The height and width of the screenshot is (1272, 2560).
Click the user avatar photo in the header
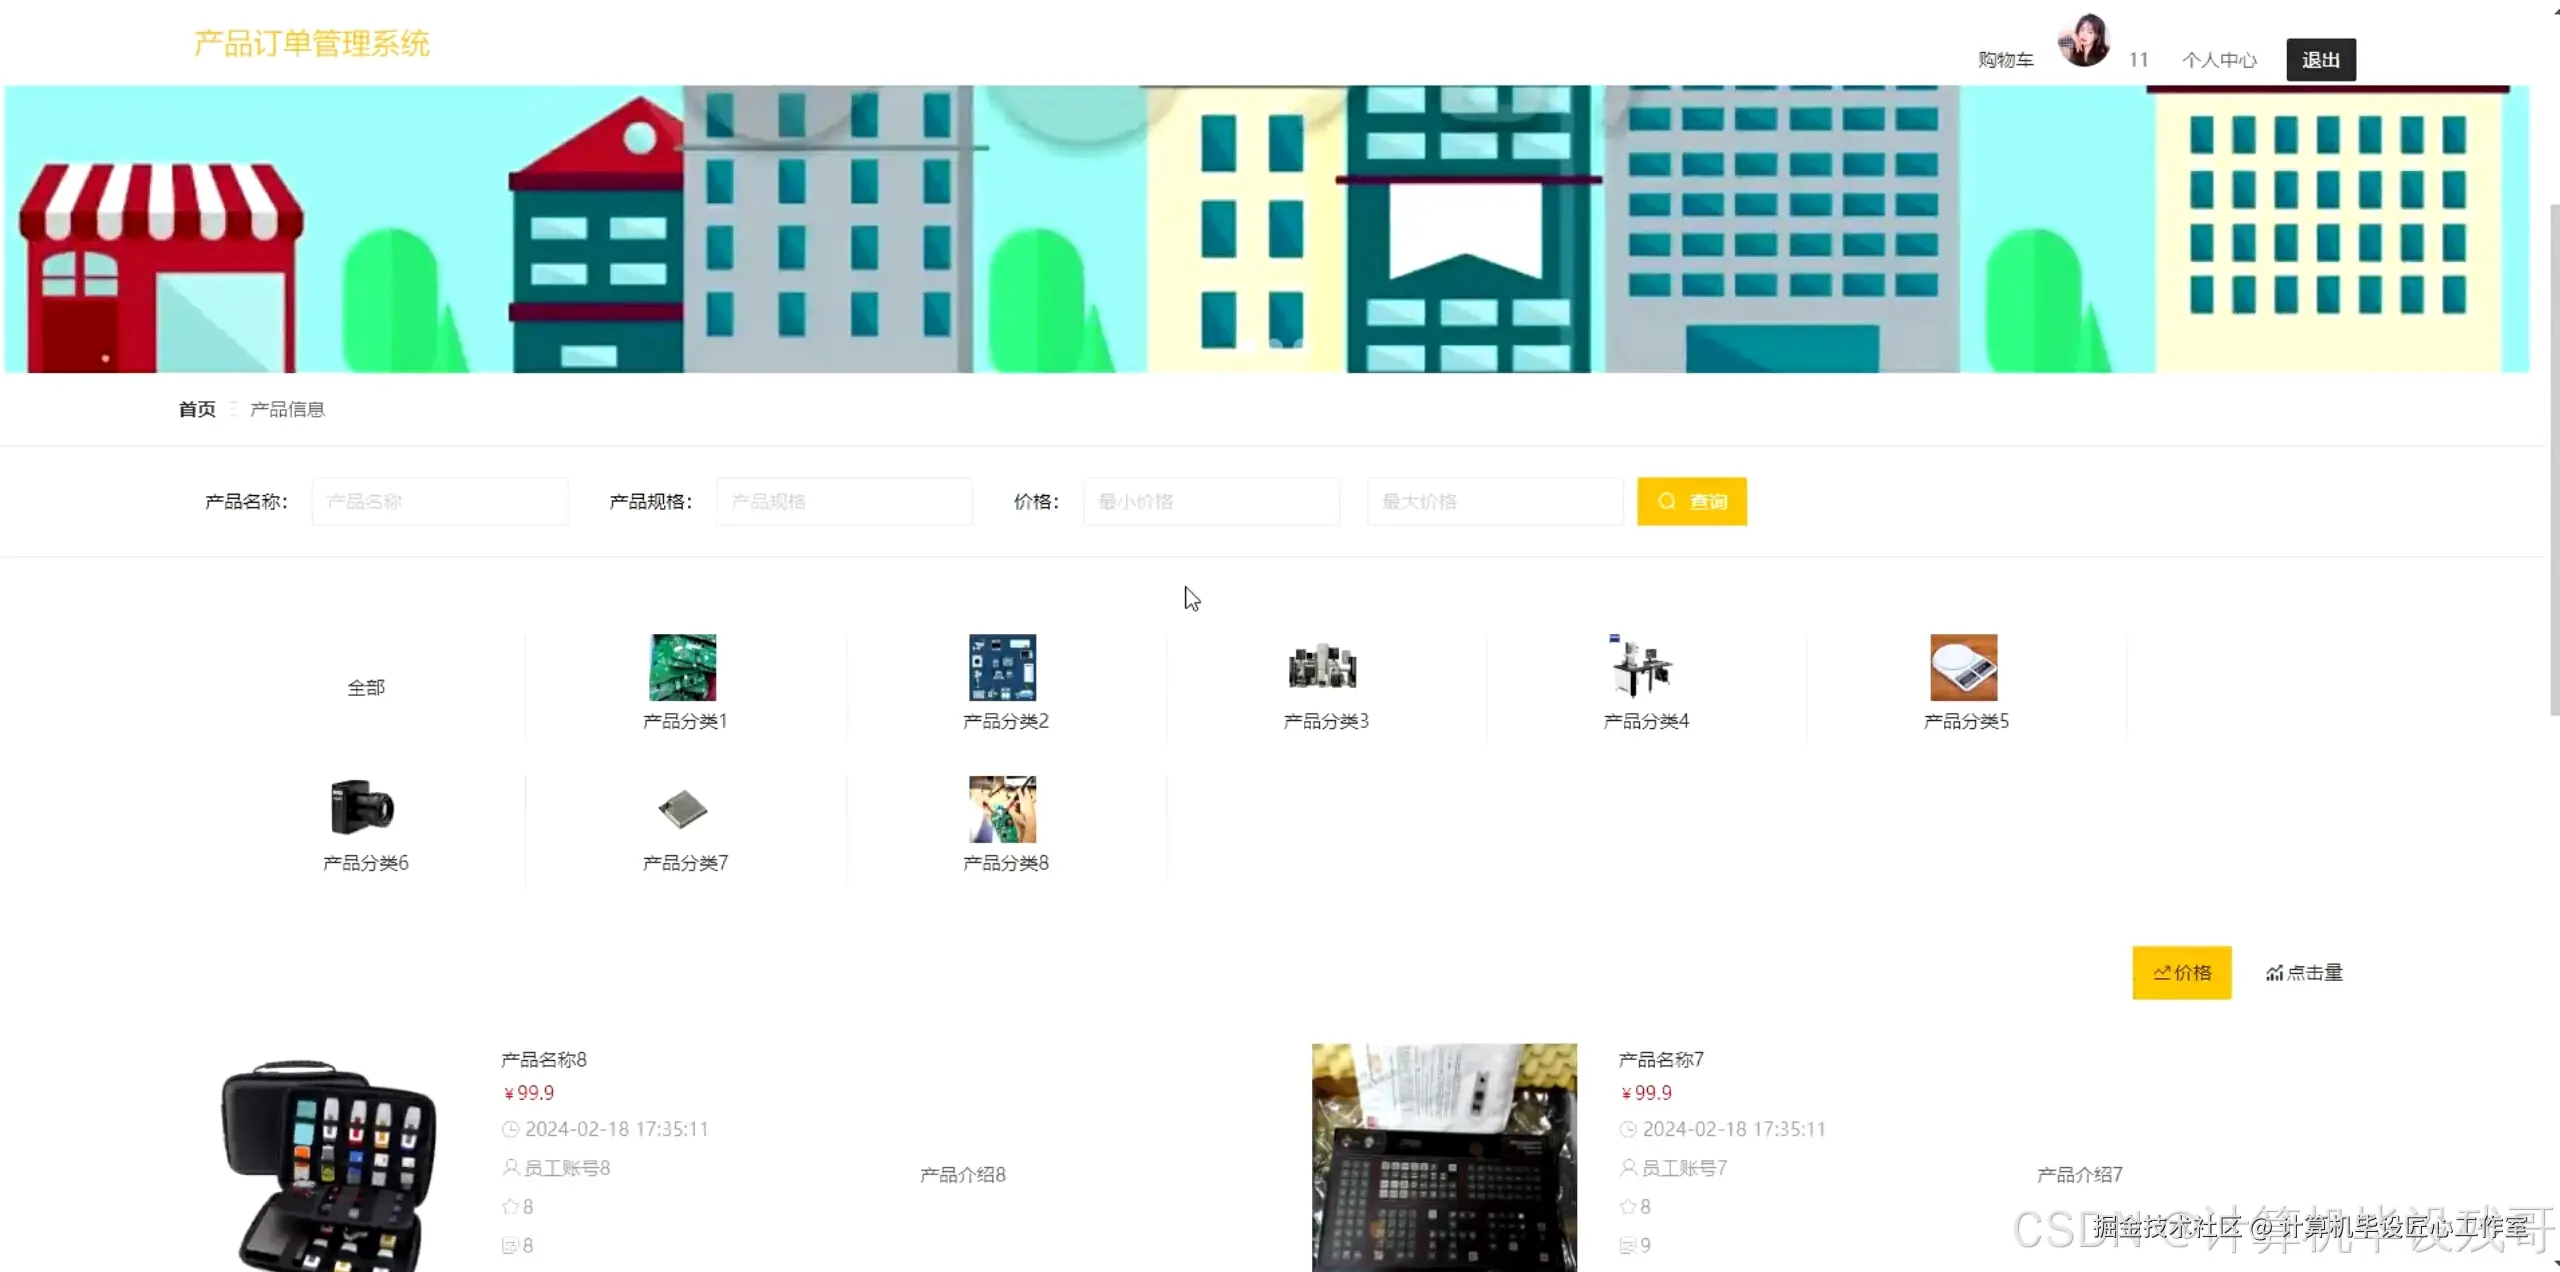tap(2084, 42)
